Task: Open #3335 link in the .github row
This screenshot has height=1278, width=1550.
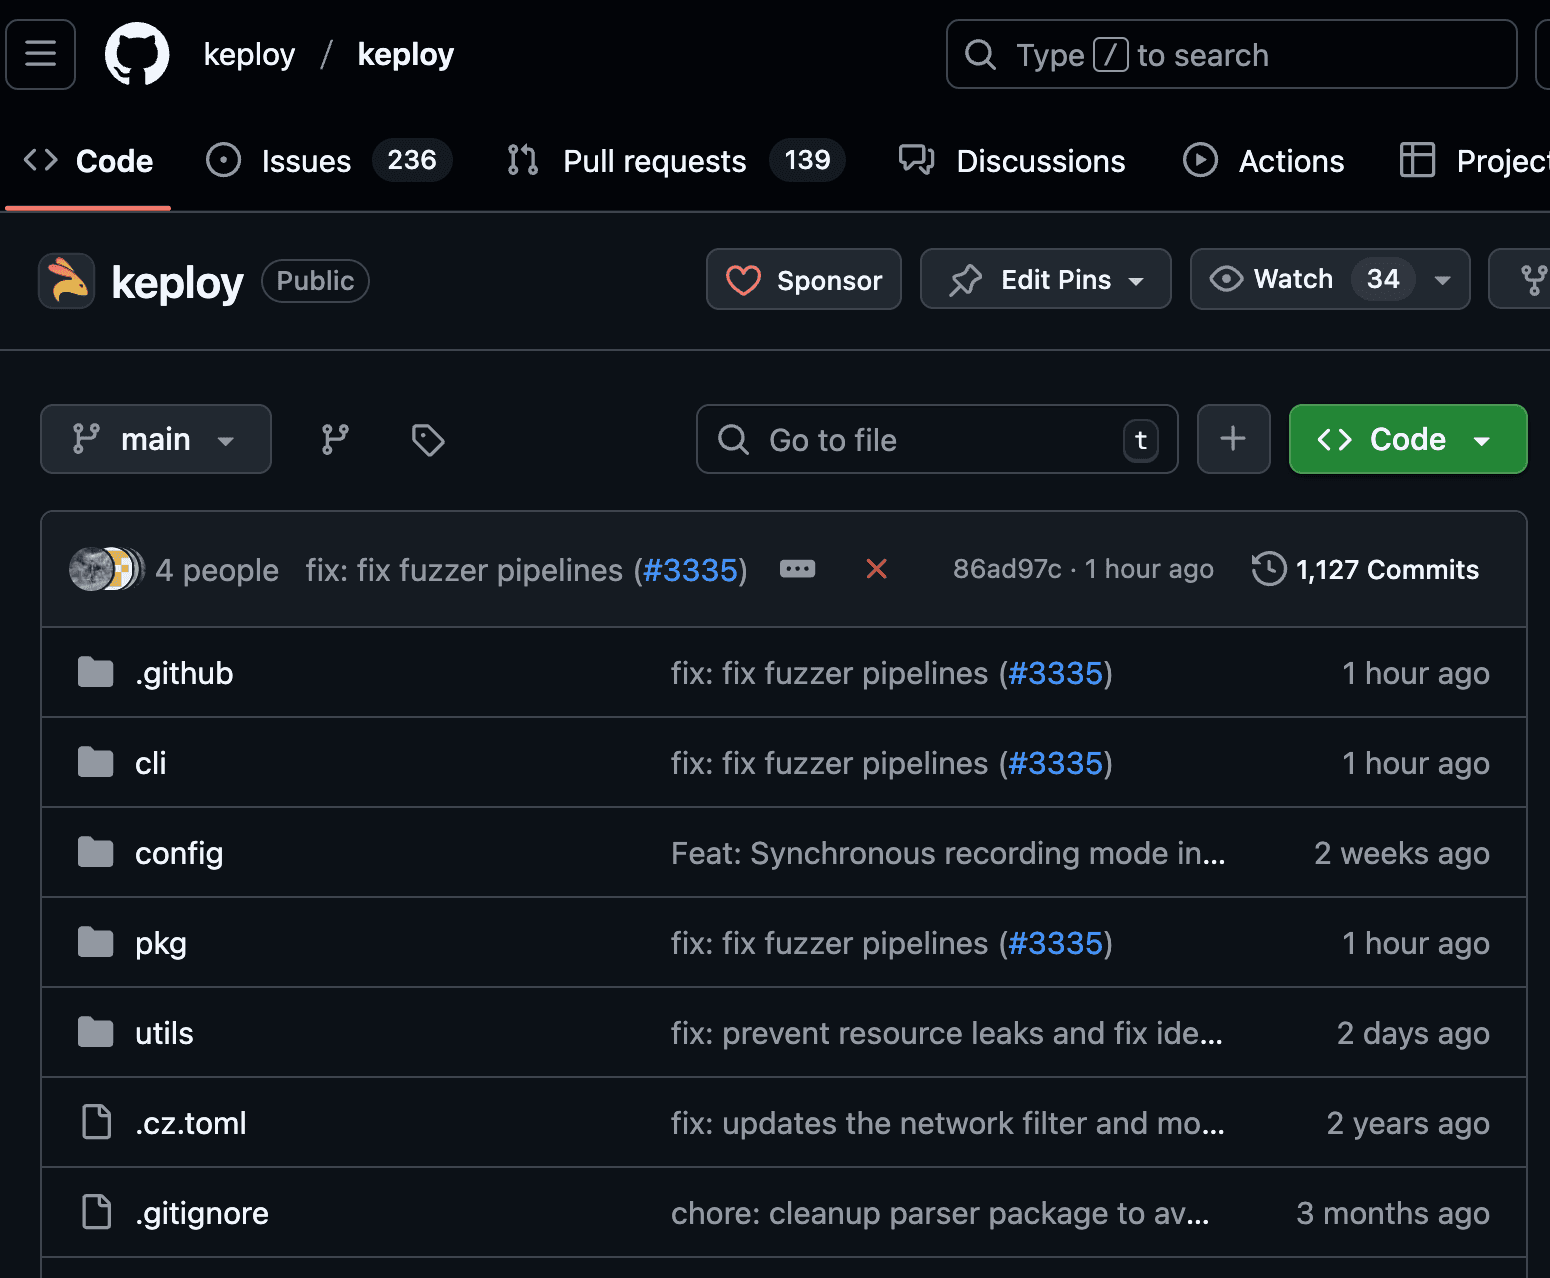Action: pos(1055,673)
